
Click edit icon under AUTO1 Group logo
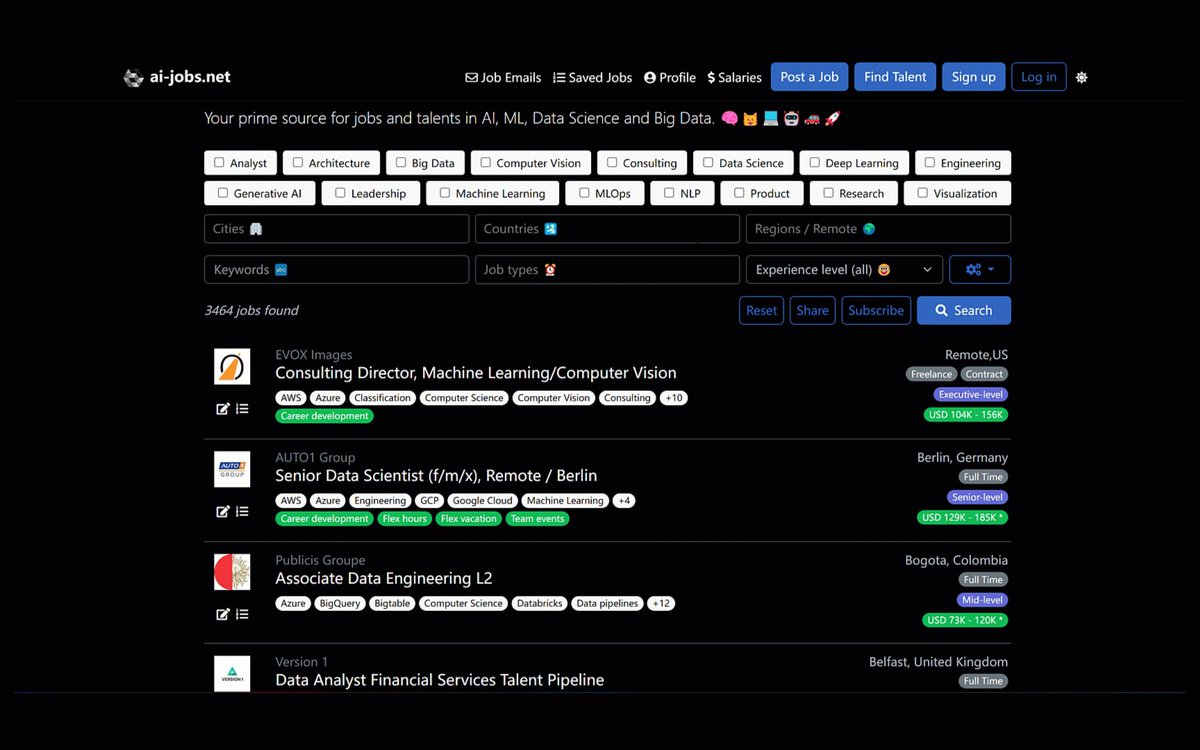click(223, 511)
